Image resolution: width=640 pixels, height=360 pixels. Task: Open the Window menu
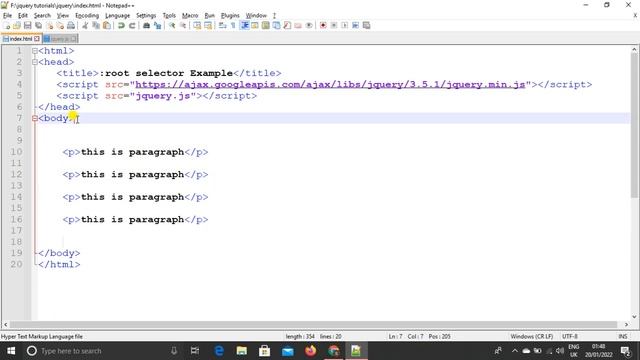pyautogui.click(x=256, y=16)
